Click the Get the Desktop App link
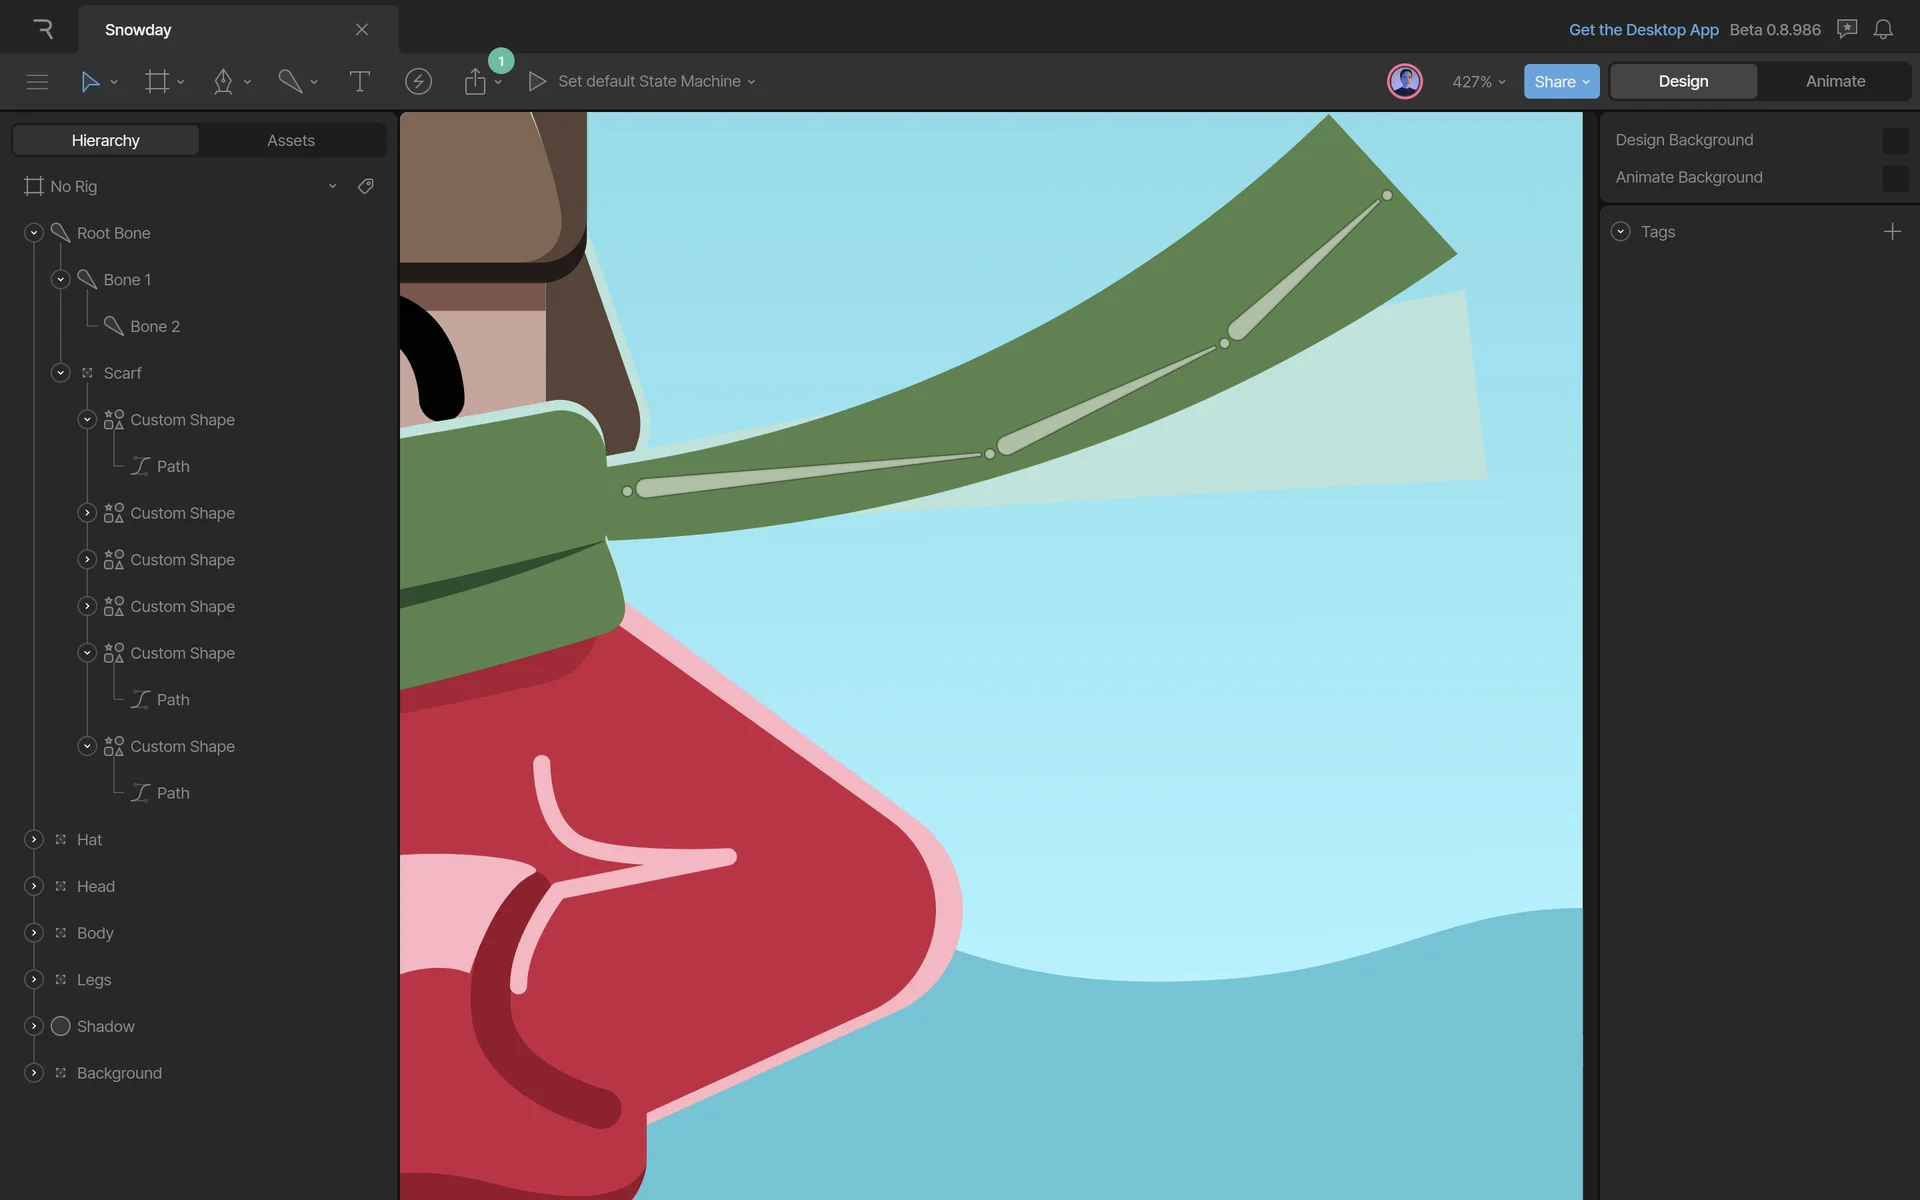 [x=1643, y=30]
